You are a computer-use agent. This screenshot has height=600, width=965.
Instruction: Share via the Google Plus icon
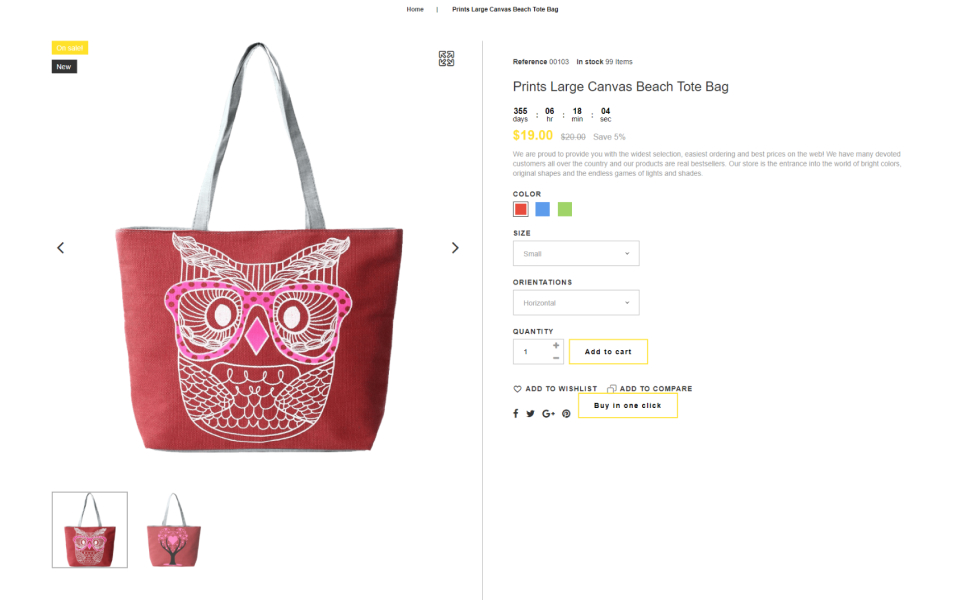coord(548,414)
